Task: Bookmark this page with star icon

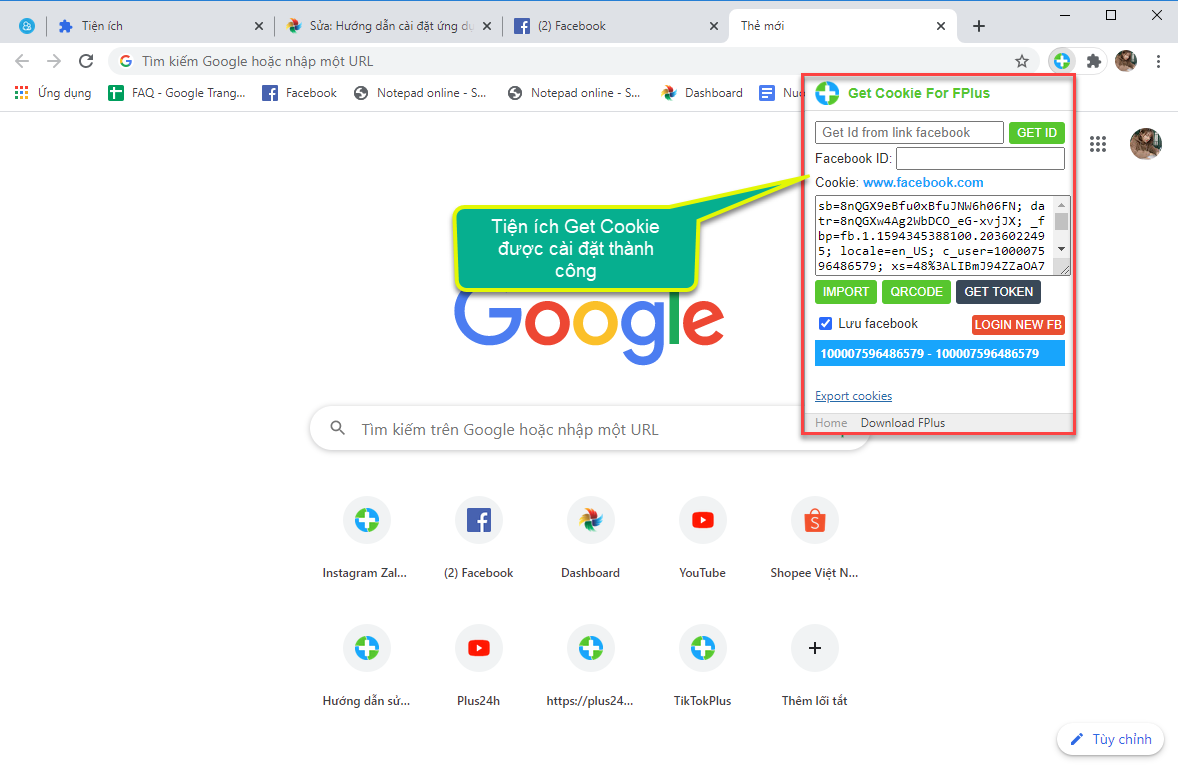Action: 1021,61
